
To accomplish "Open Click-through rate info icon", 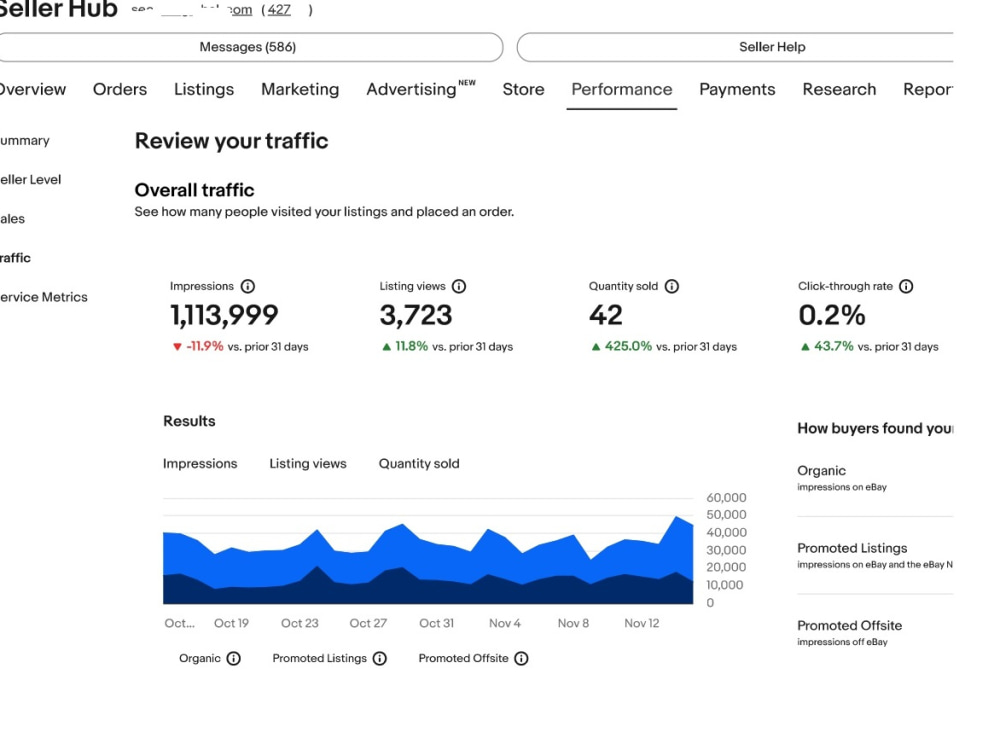I will pos(906,286).
